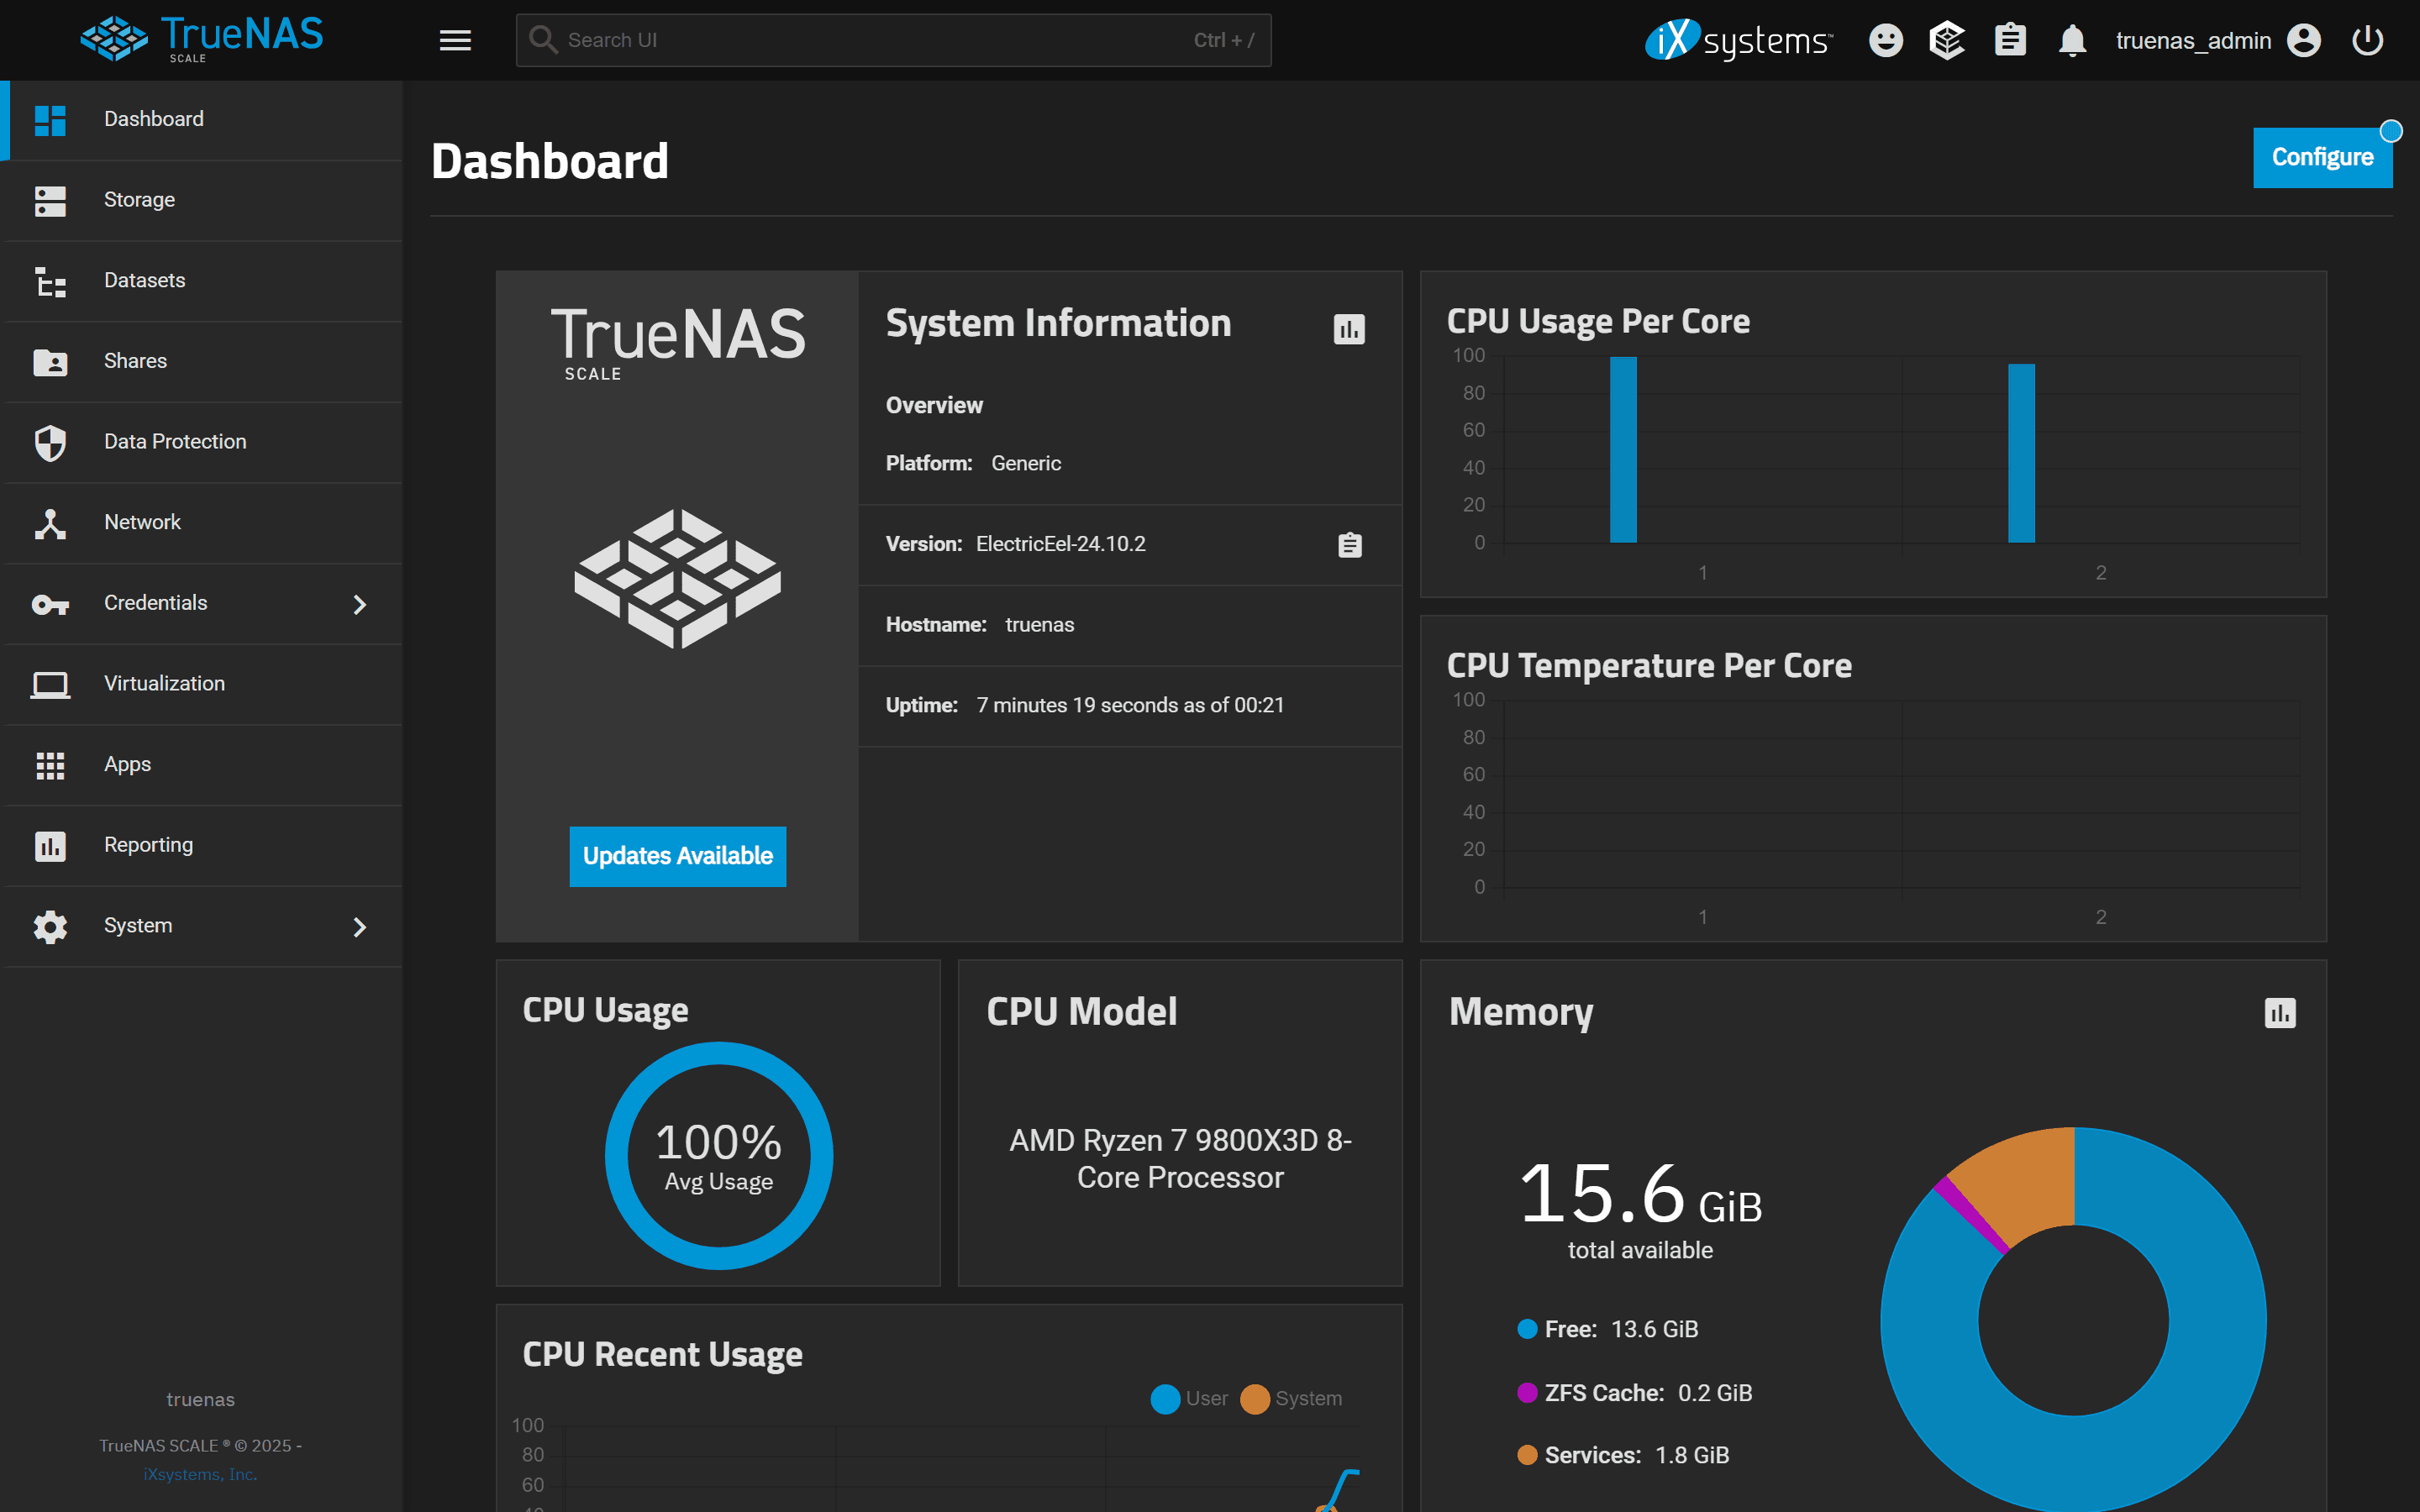Expand the Credentials submenu chevron

tap(360, 604)
